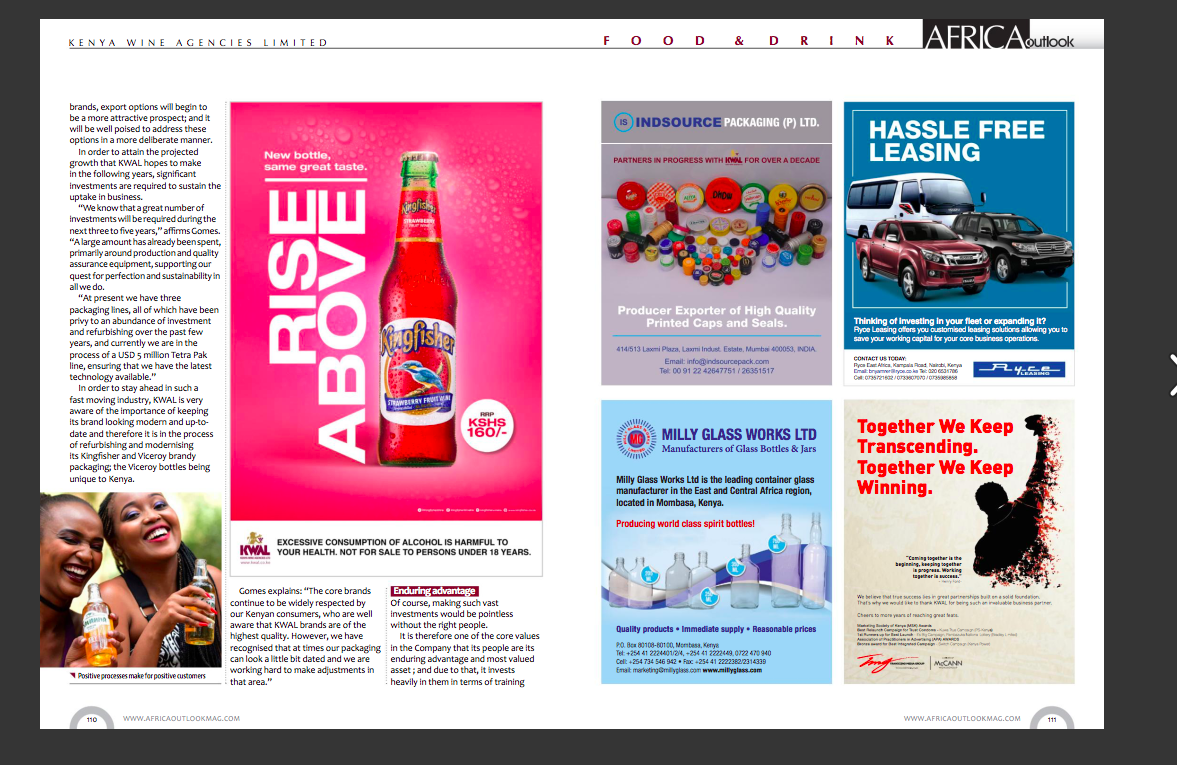Click the 'MILLY GLASS WORKS LTD' title

[739, 434]
